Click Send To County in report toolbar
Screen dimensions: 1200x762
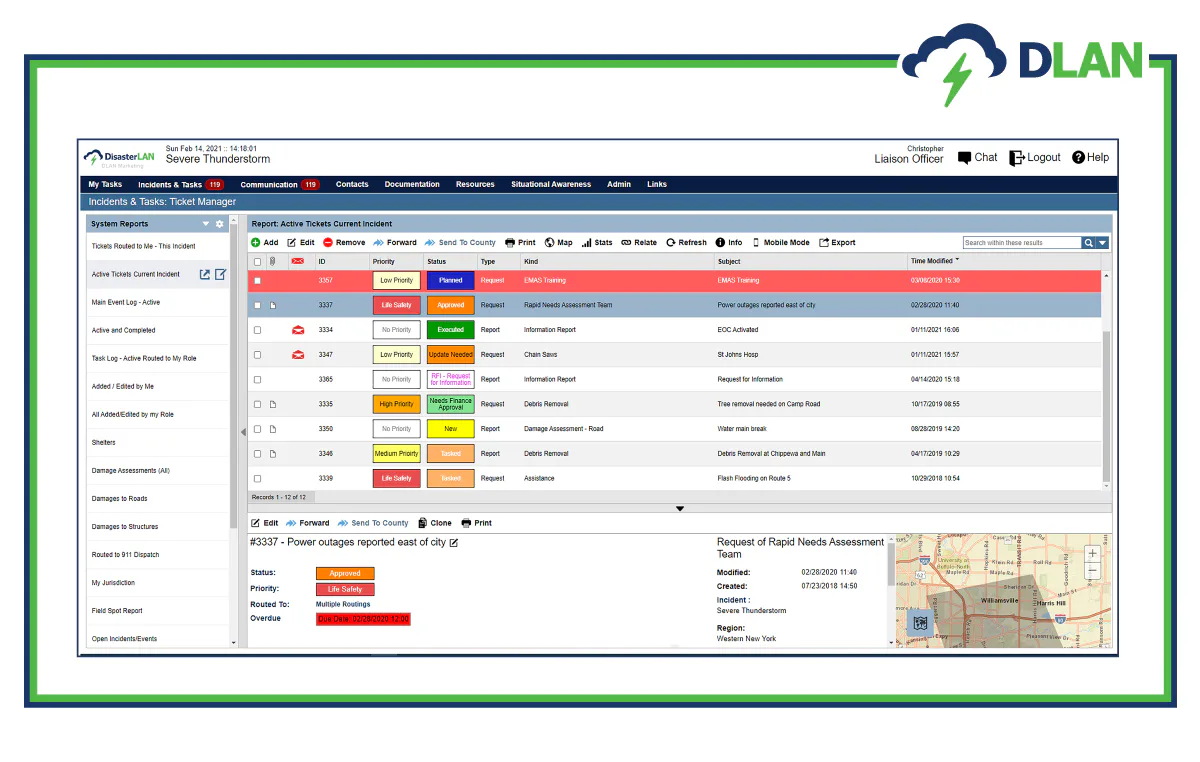pos(460,242)
